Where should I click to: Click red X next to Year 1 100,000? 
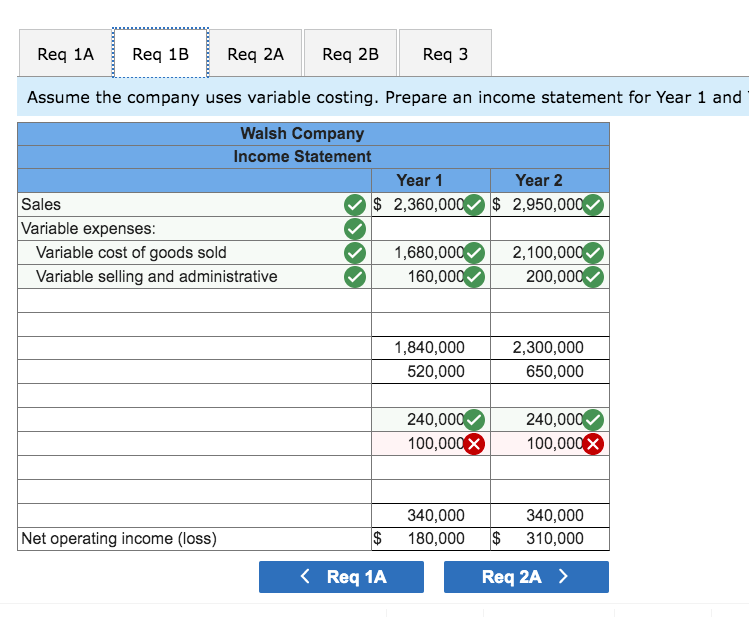point(474,444)
